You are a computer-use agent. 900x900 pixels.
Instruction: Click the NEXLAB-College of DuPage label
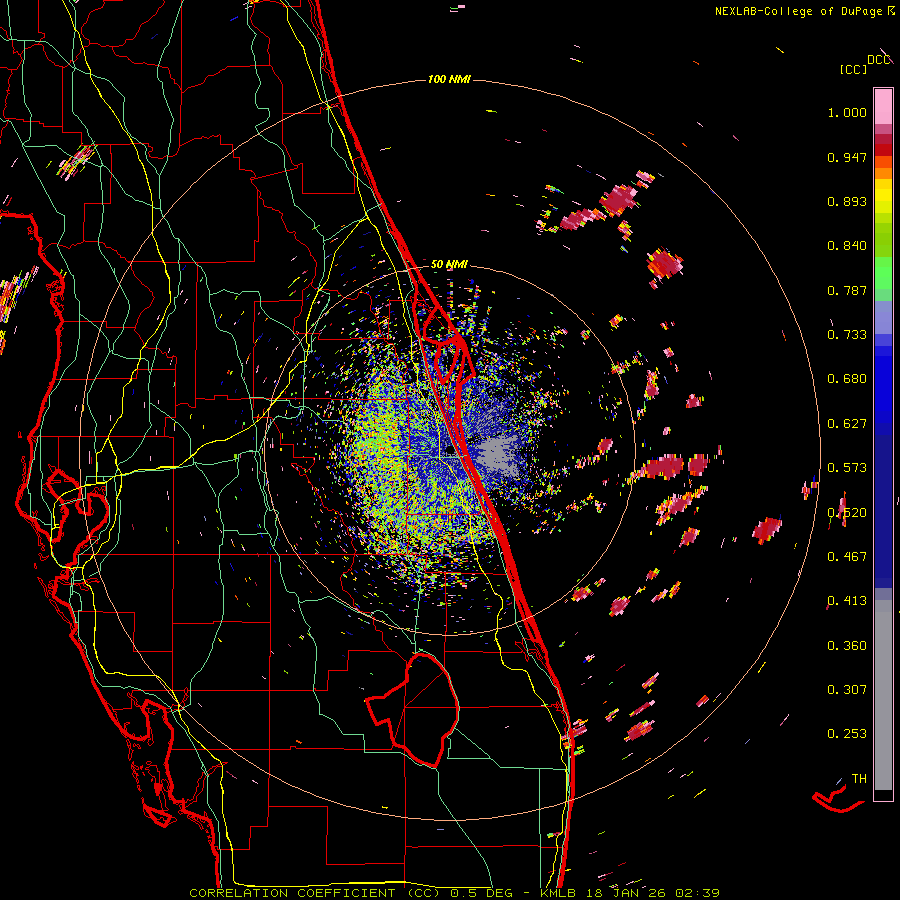[801, 11]
